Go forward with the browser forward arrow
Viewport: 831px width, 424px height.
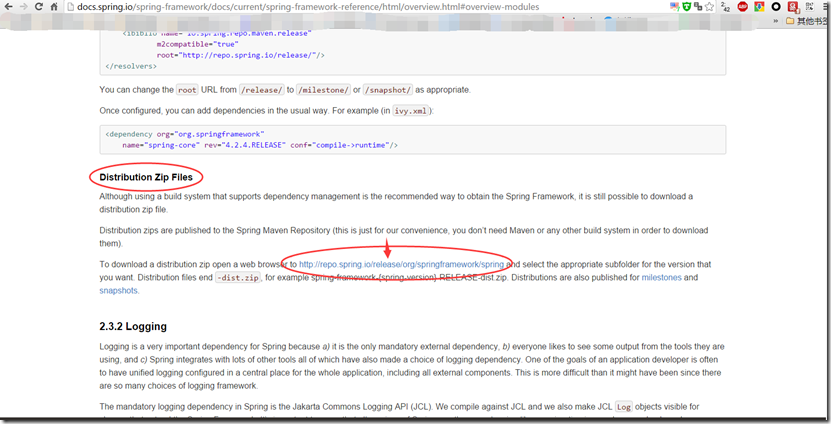point(23,7)
